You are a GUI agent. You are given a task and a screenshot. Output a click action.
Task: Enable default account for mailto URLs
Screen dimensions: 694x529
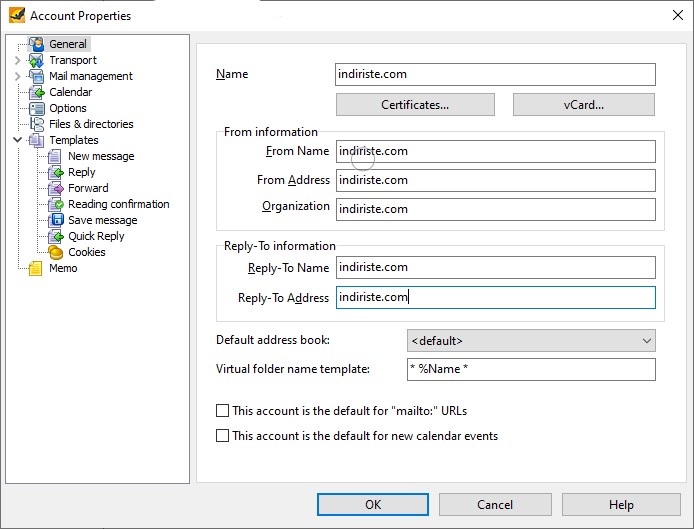(222, 410)
